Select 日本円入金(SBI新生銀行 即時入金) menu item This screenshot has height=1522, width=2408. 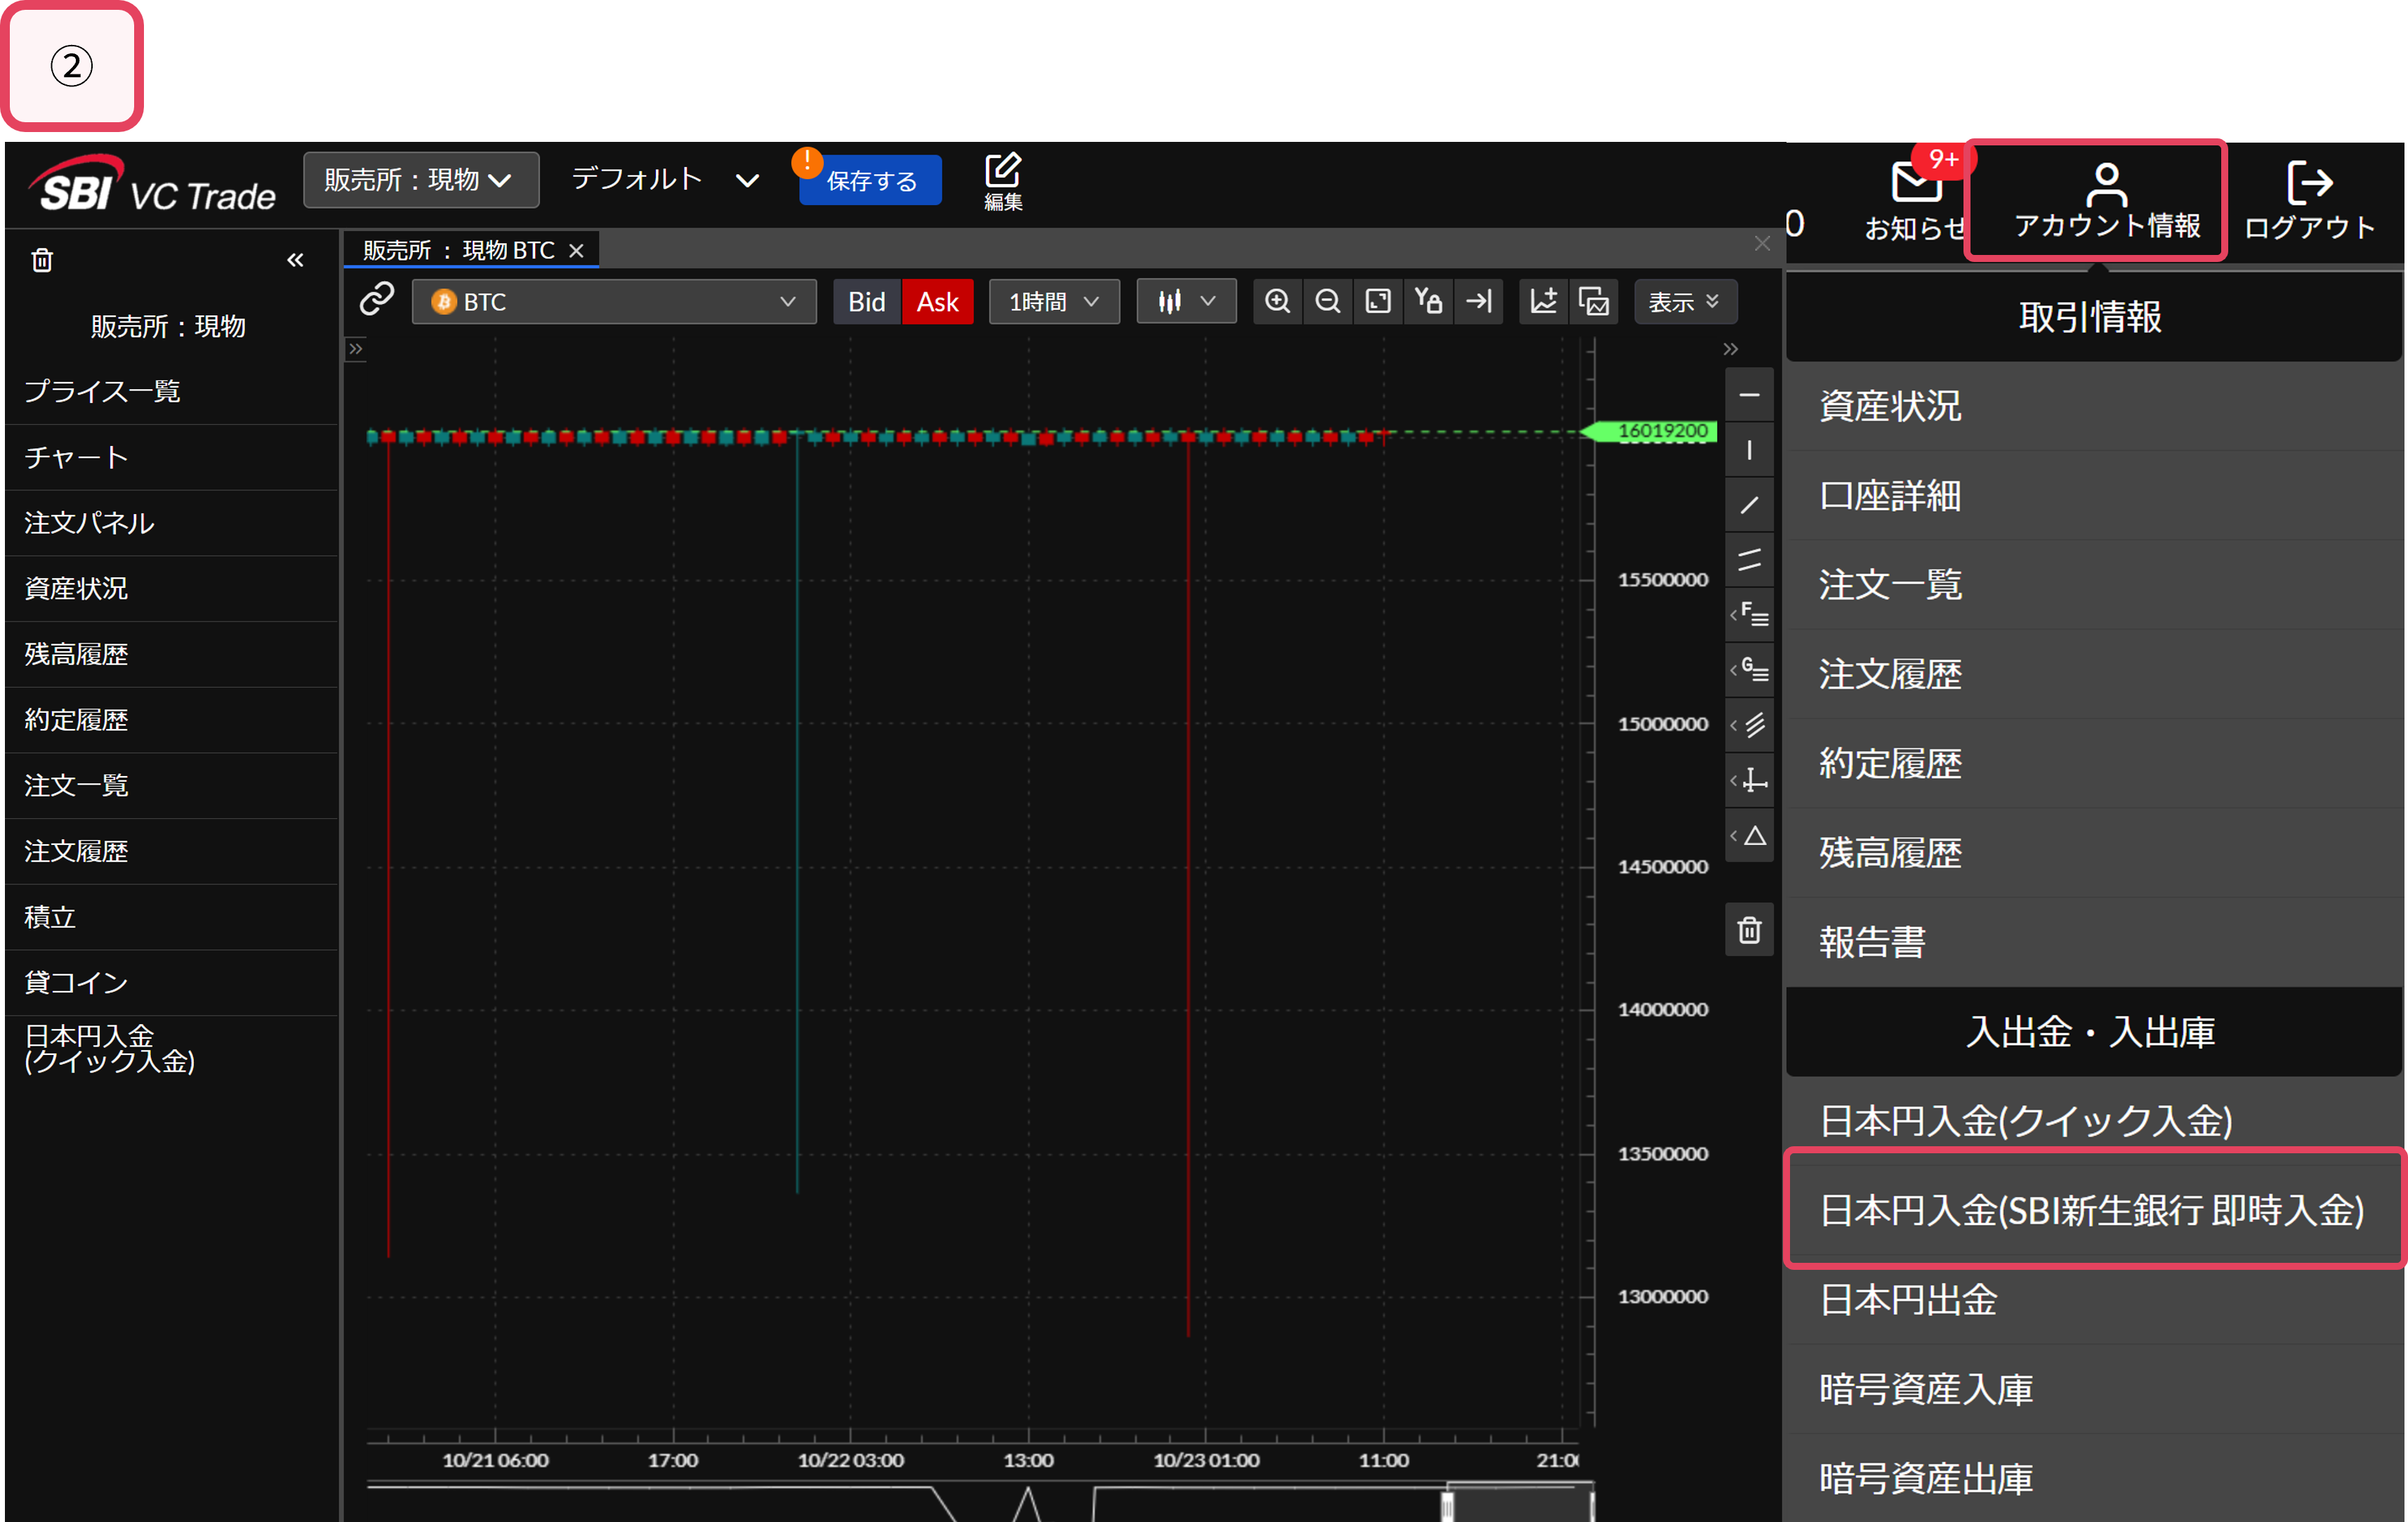click(x=2094, y=1210)
